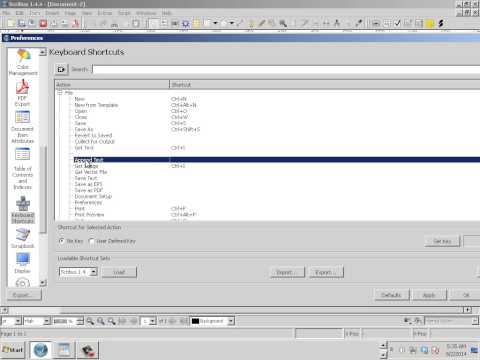The height and width of the screenshot is (360, 480).
Task: Open the File menu
Action: point(6,13)
